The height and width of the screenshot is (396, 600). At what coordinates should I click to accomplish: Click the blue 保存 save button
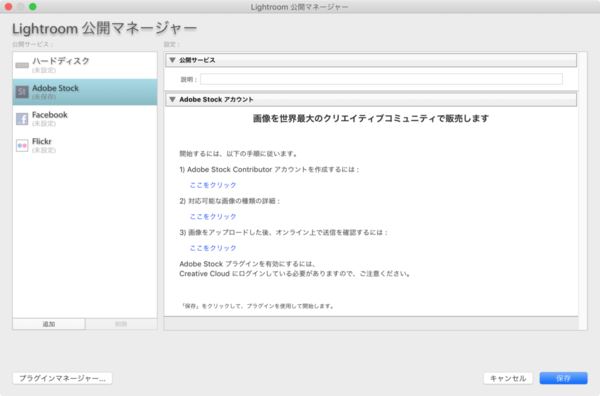click(563, 378)
